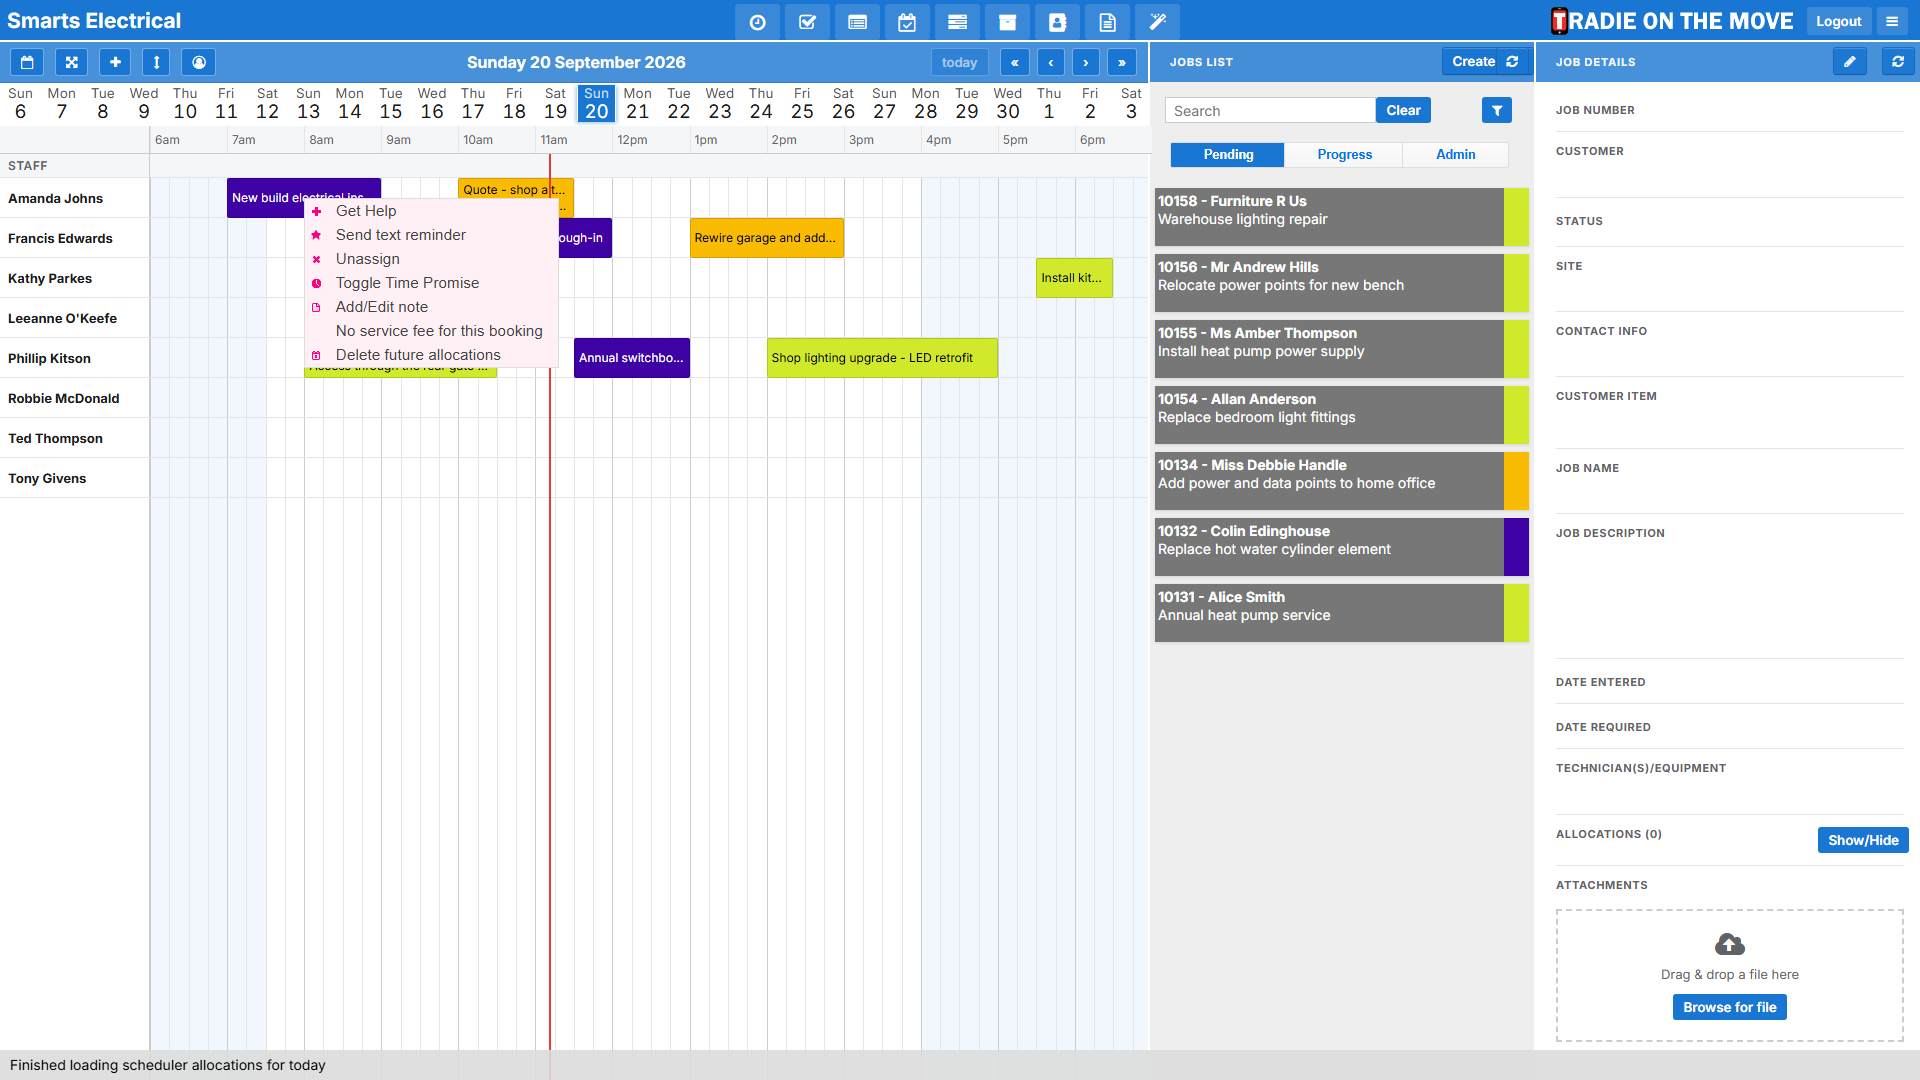Open the list view icon in top toolbar
This screenshot has width=1920, height=1080.
857,22
